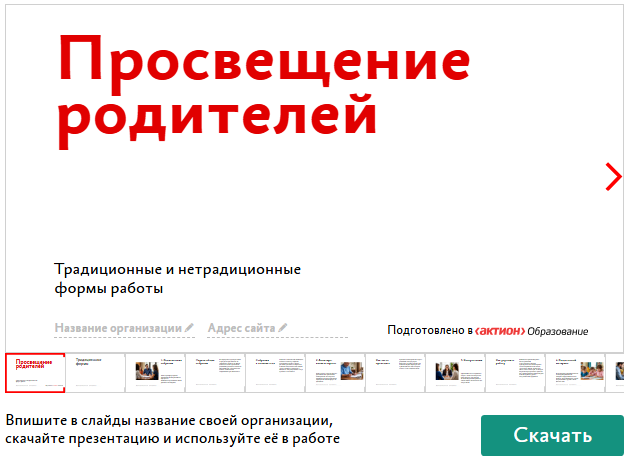Click pencil icon beside Название организации
The image size is (629, 466).
tap(190, 328)
